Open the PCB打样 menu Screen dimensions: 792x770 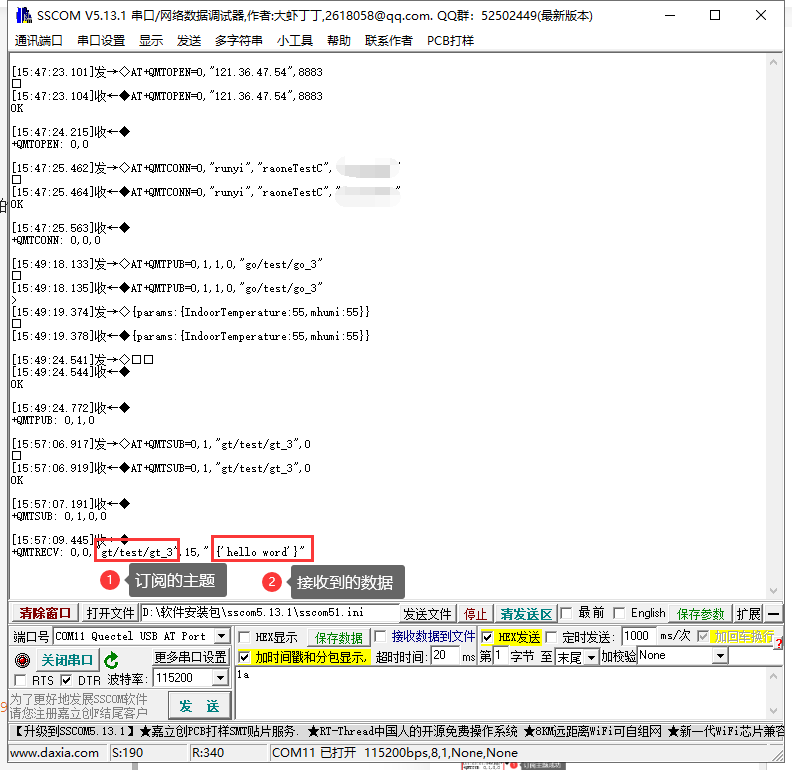(x=451, y=40)
